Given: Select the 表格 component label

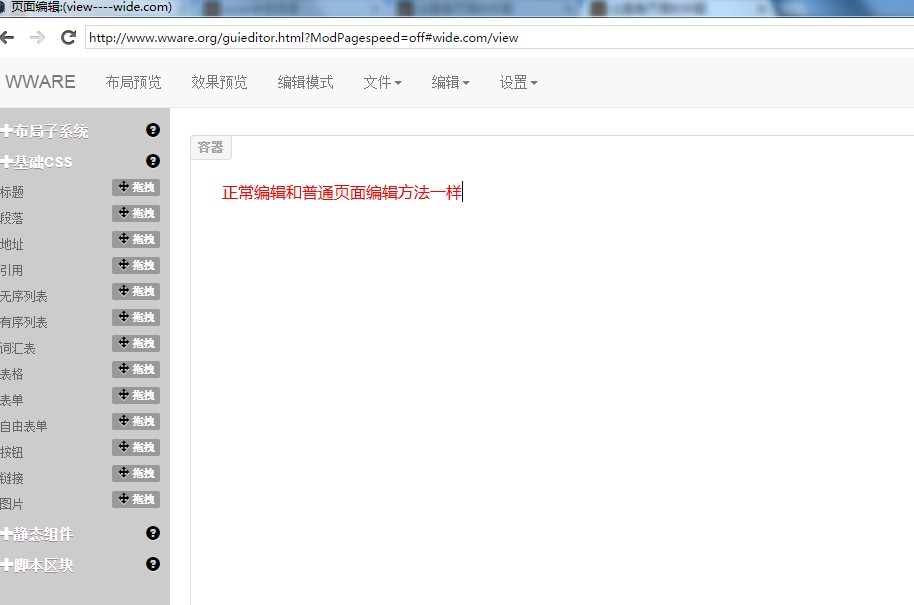Looking at the screenshot, I should click(x=12, y=374).
